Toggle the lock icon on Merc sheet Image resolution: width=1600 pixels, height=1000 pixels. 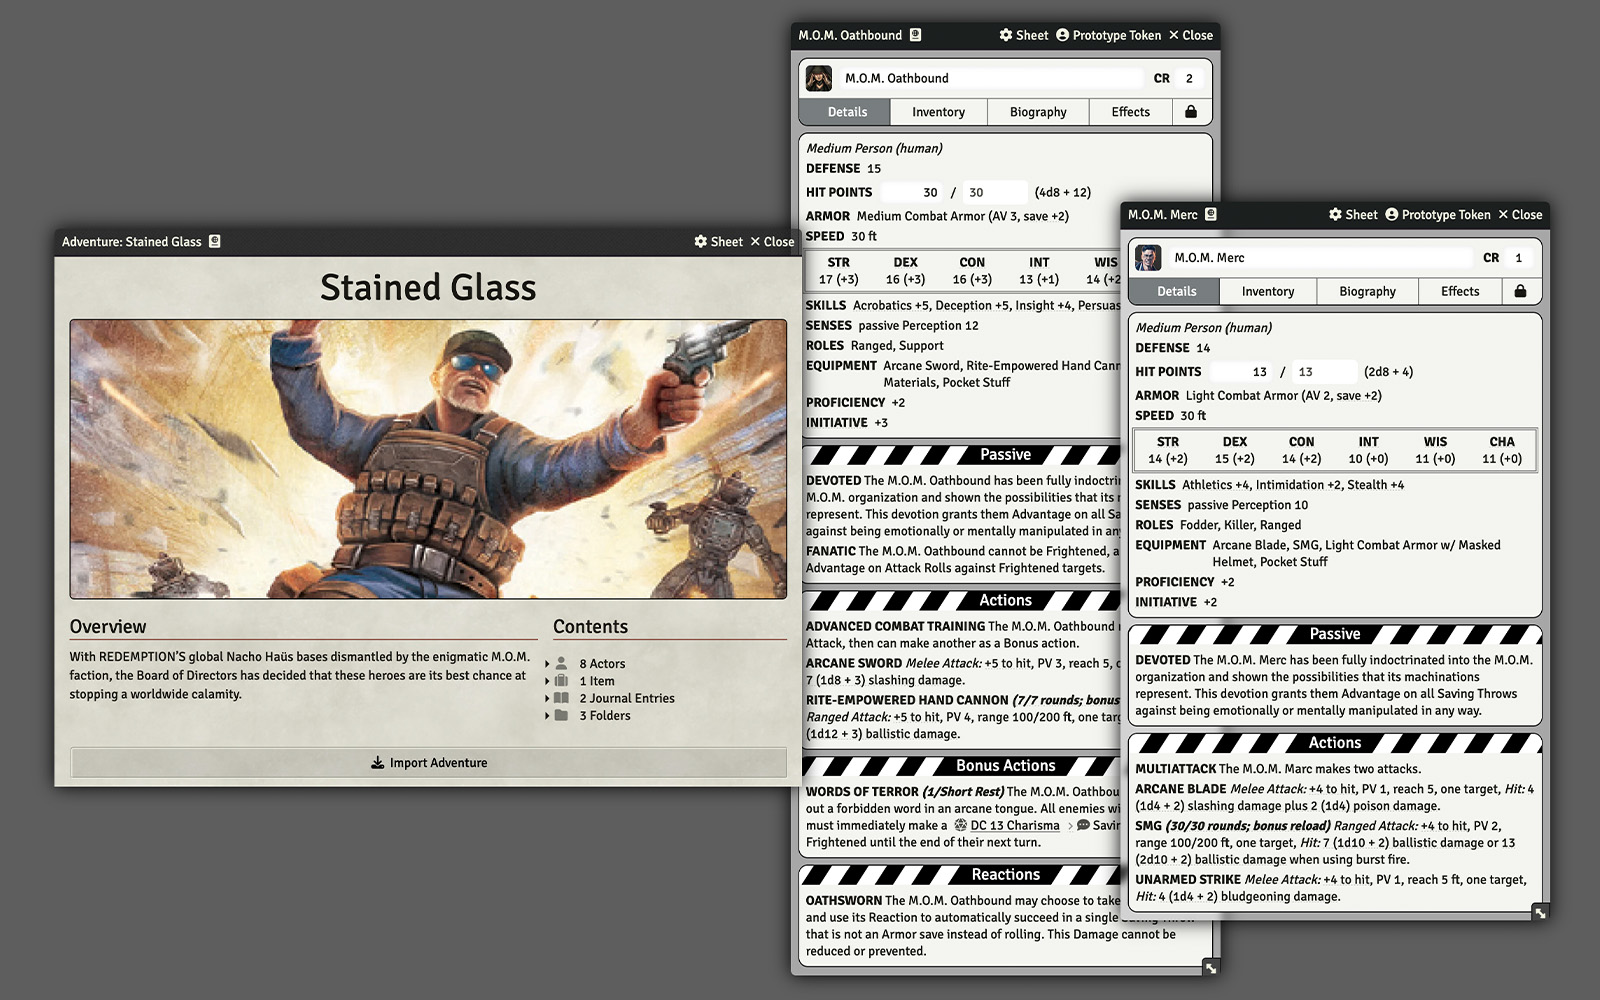click(1520, 291)
